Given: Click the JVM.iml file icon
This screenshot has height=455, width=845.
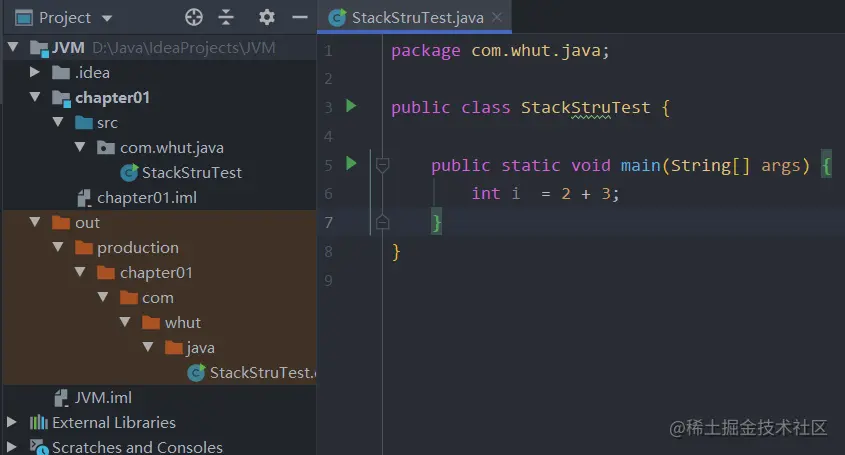Looking at the screenshot, I should click(61, 398).
